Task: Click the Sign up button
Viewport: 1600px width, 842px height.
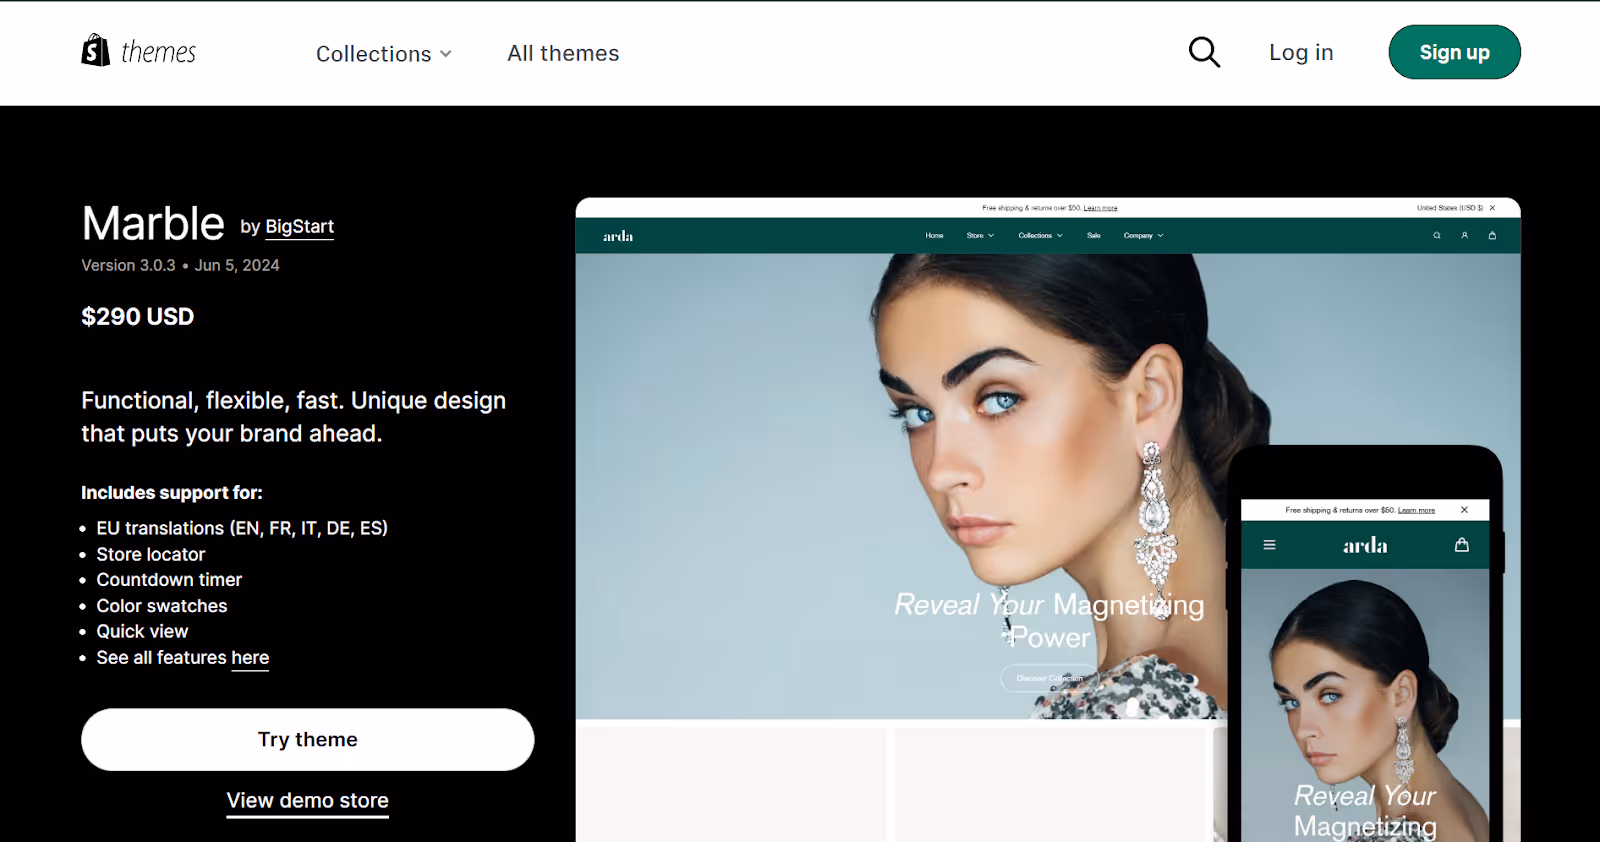Action: coord(1454,52)
